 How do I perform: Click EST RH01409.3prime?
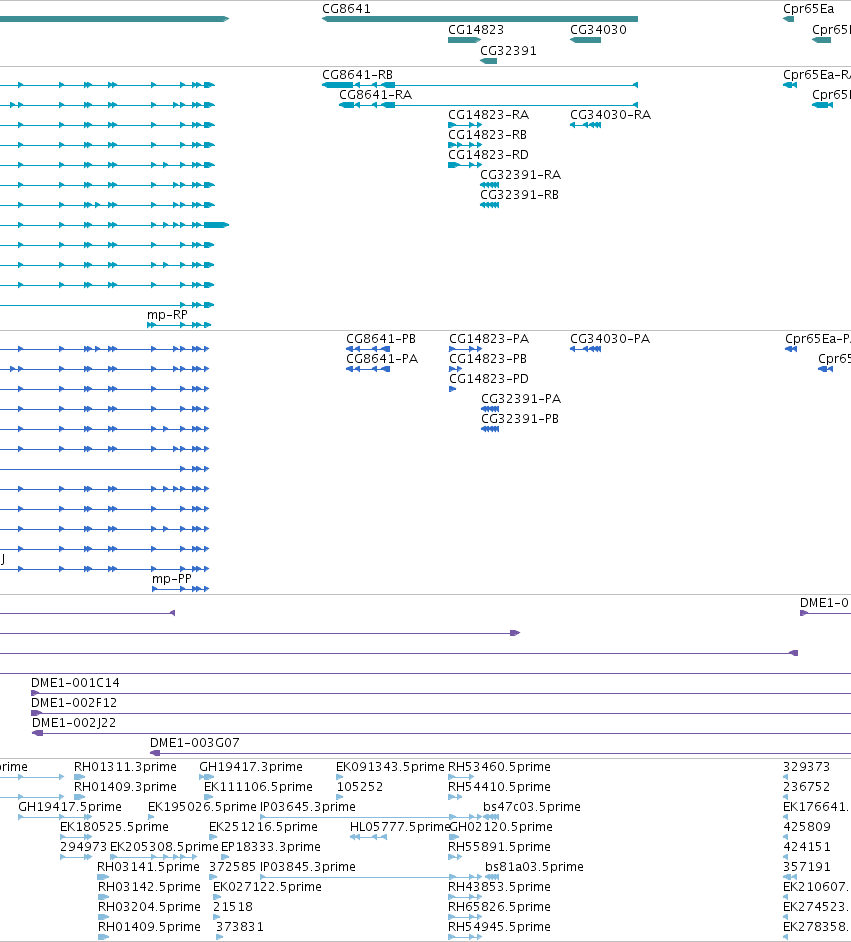point(126,787)
